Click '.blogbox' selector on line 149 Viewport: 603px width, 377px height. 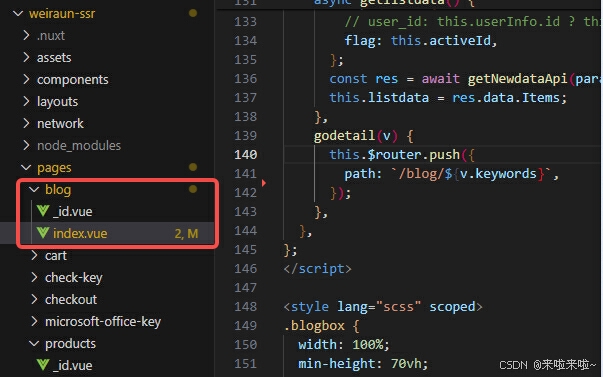[314, 326]
